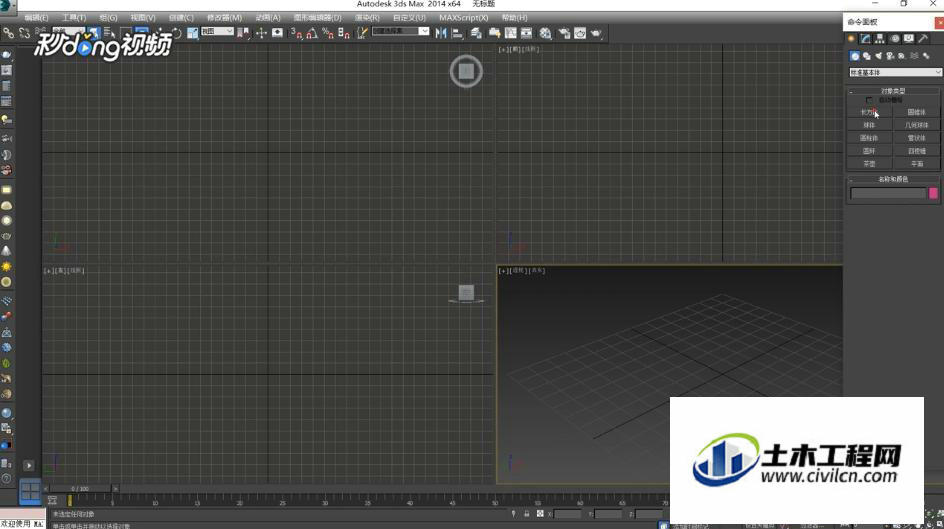Open the MAXScript(X) menu
Screen dimensions: 944x529
click(463, 17)
